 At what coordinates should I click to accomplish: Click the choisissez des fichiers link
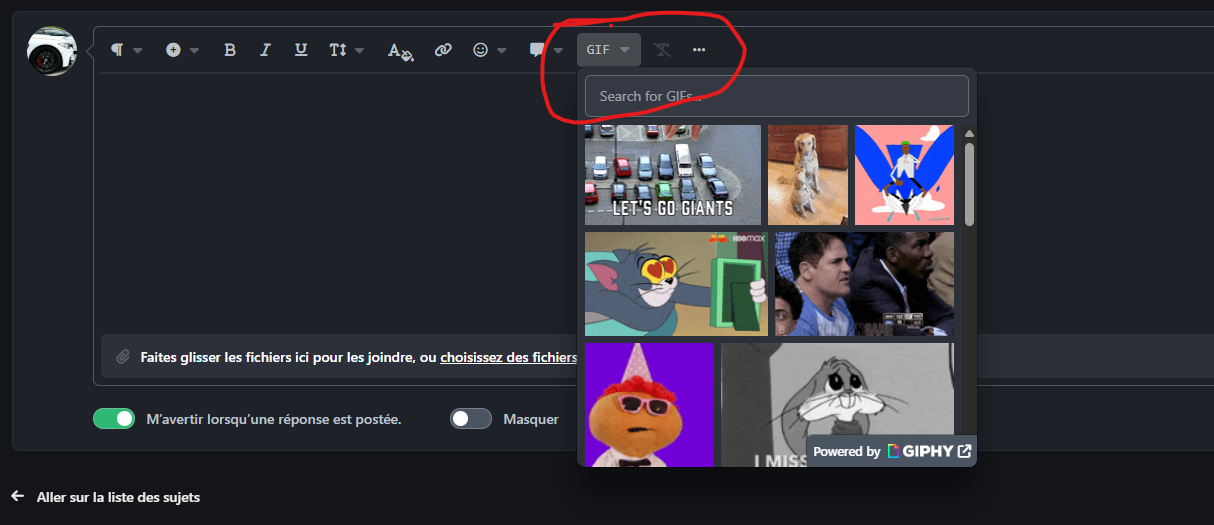[509, 356]
